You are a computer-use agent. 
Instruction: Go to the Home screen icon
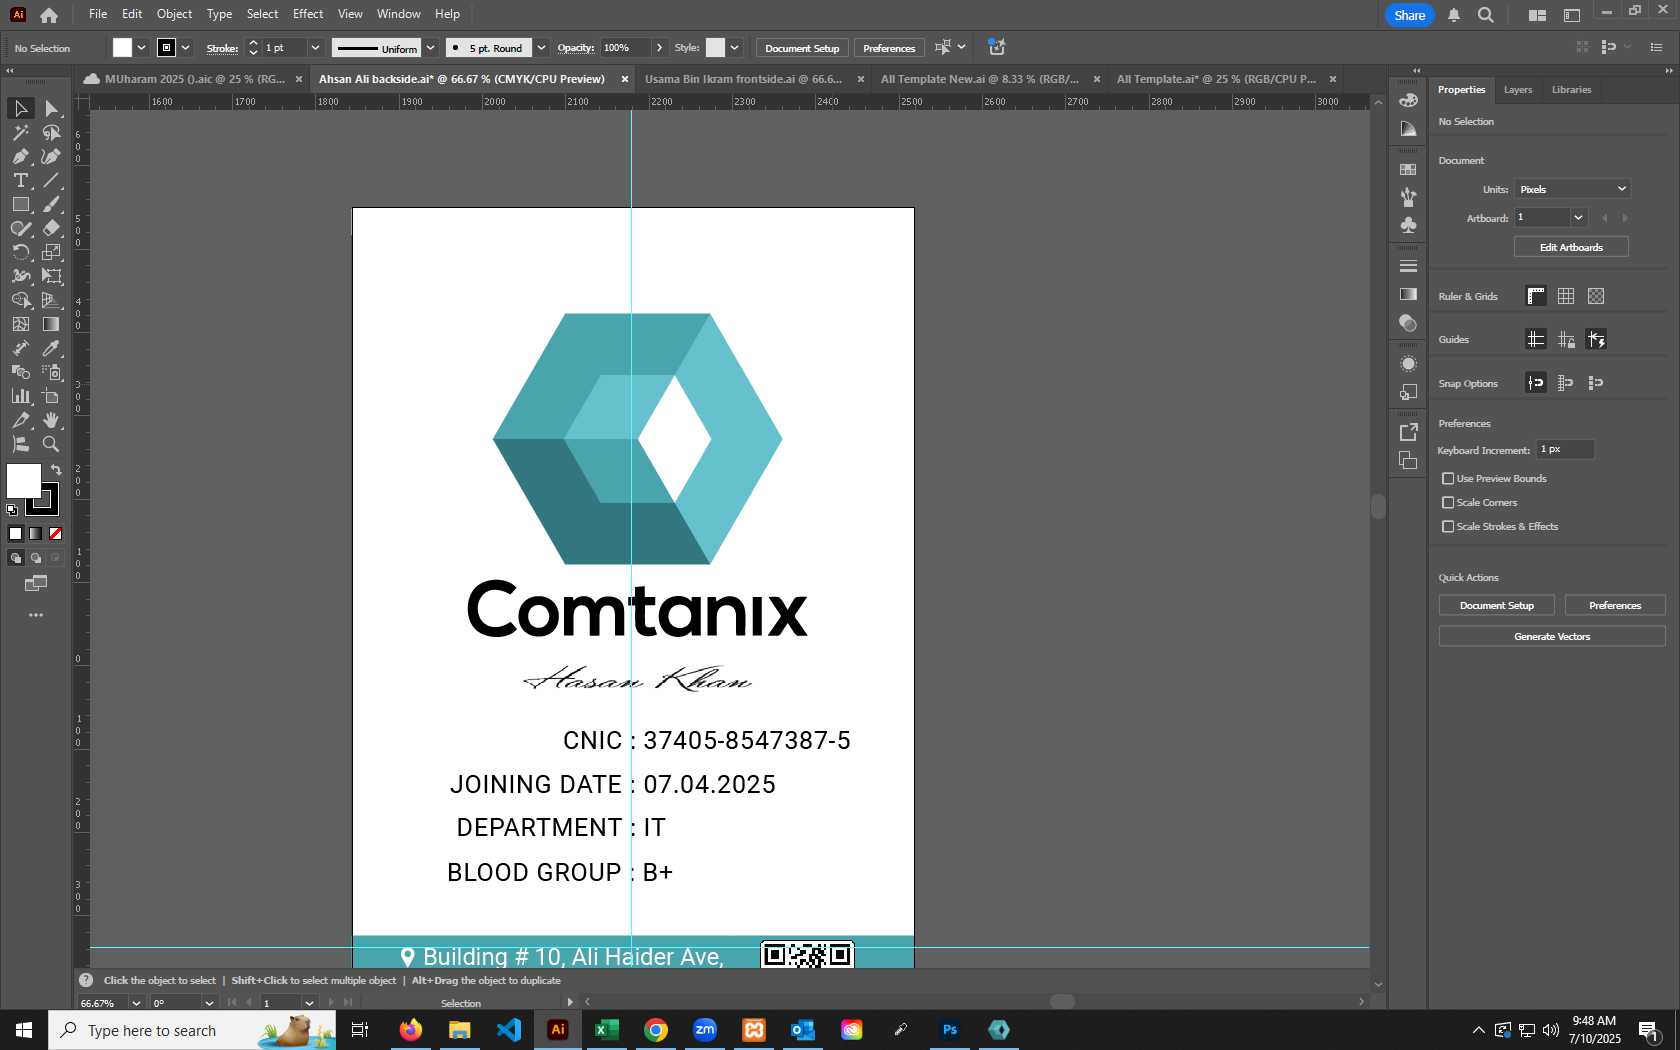(49, 15)
